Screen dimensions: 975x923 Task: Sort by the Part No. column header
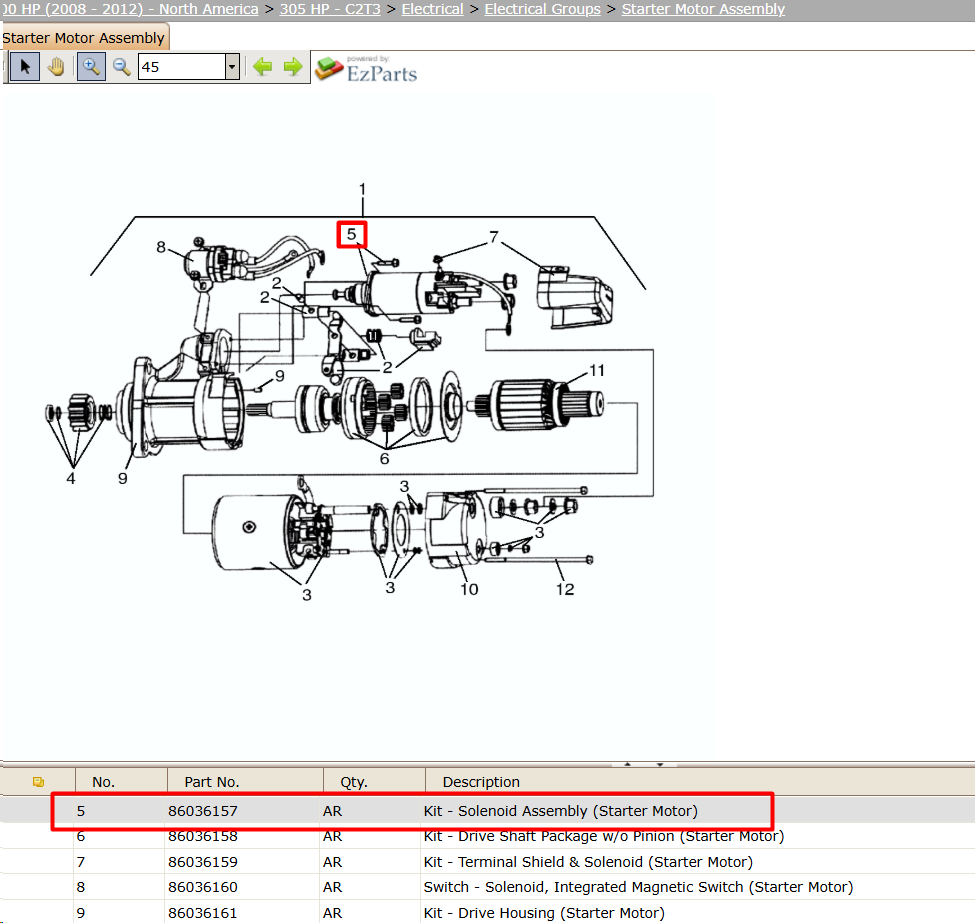[211, 782]
